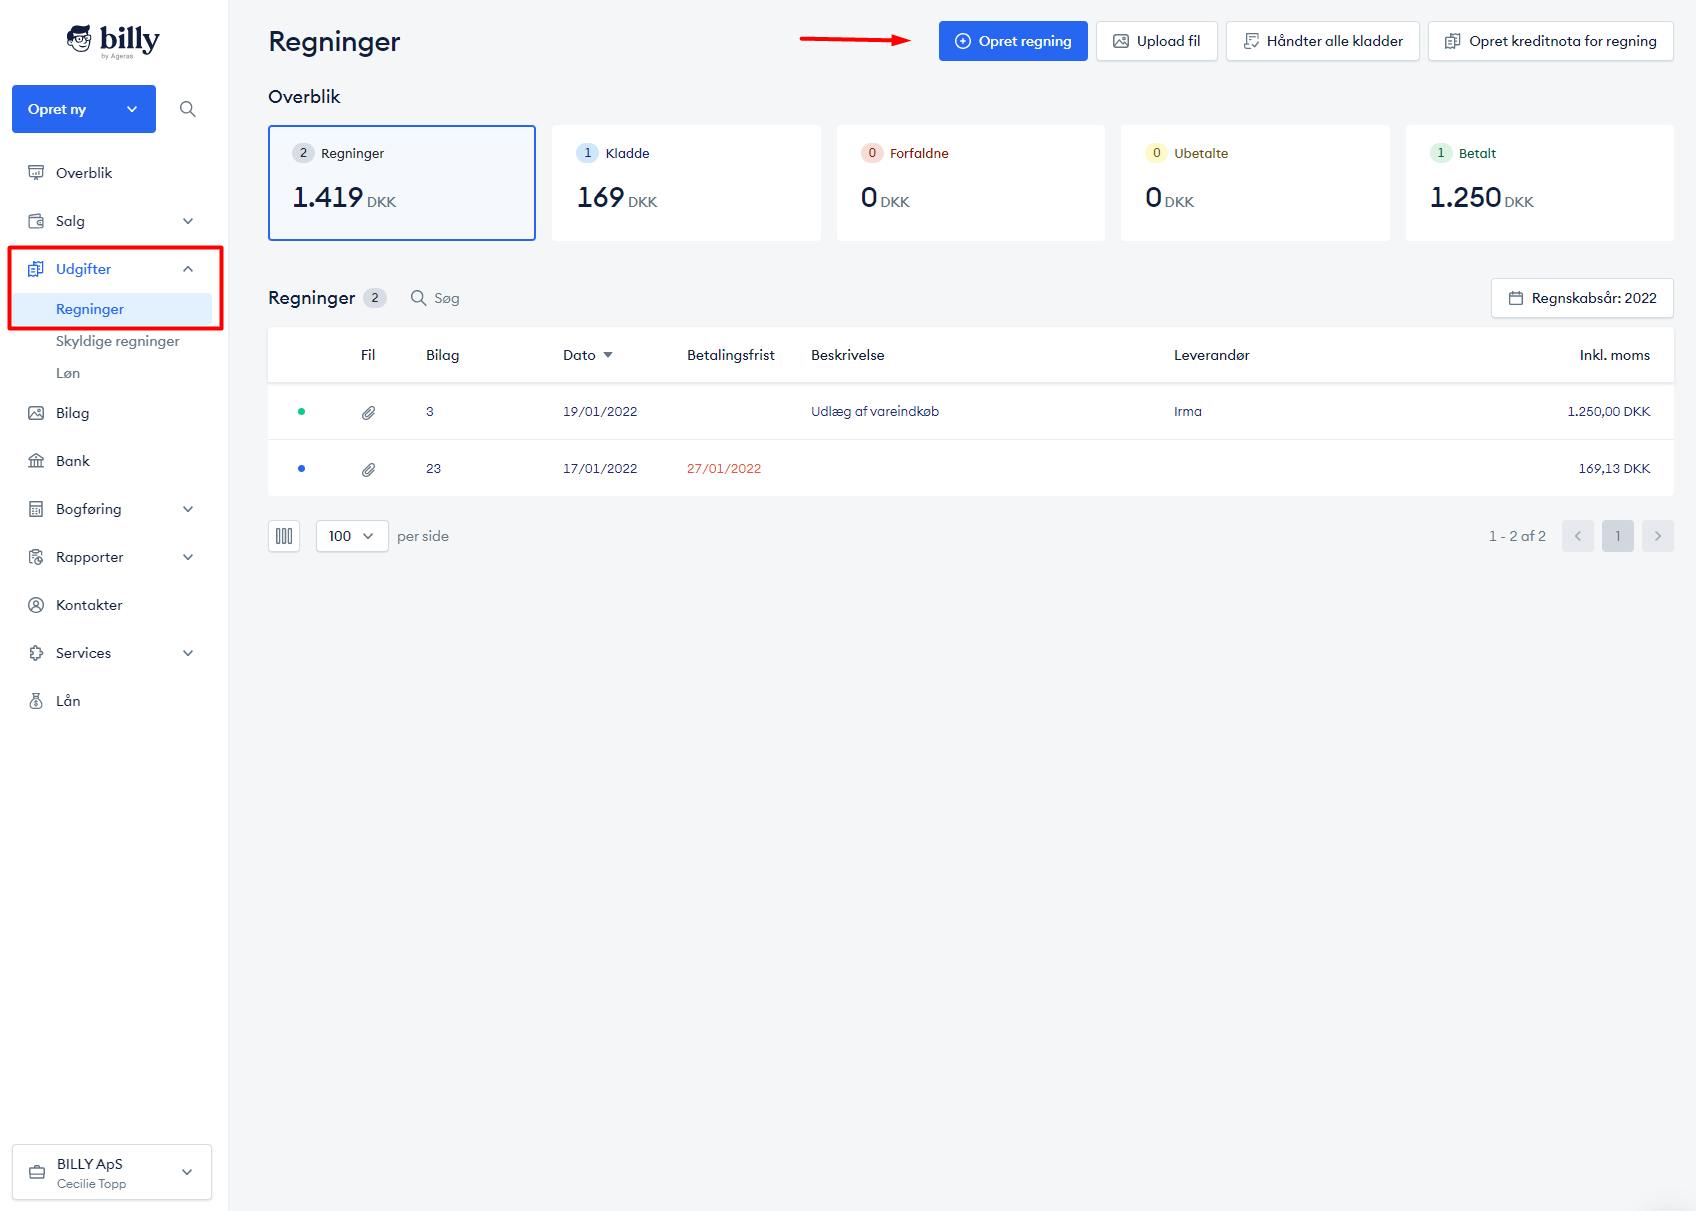Click the Lån money bag icon
The image size is (1696, 1211).
[x=36, y=701]
